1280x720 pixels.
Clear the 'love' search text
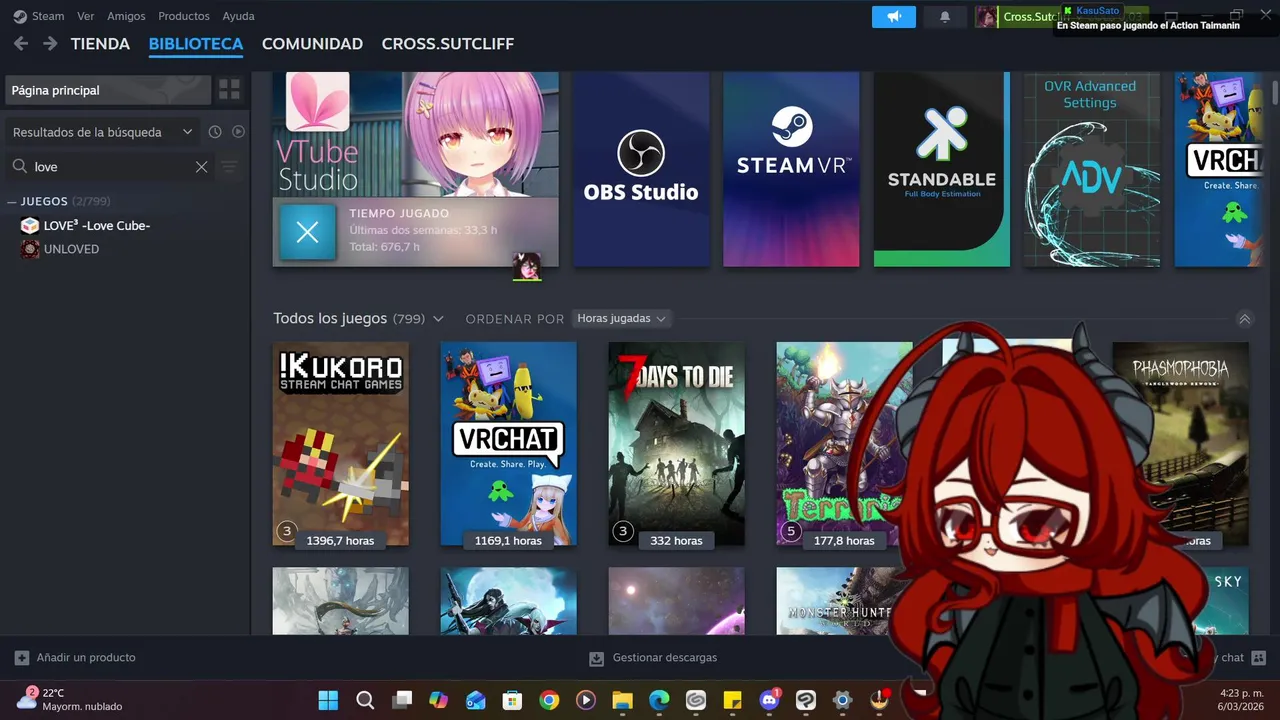(201, 167)
